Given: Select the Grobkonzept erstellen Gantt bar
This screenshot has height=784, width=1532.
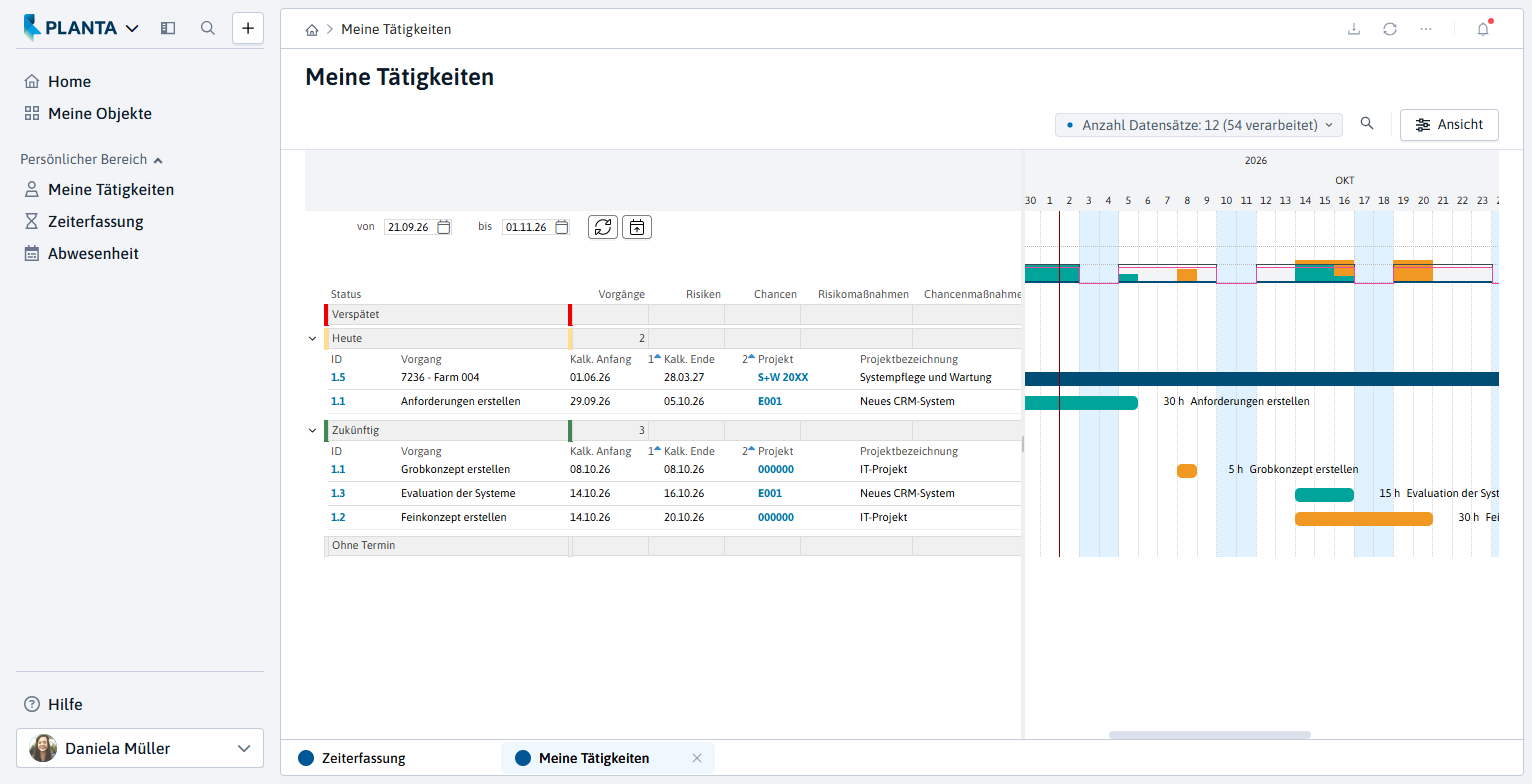Looking at the screenshot, I should pos(1187,471).
